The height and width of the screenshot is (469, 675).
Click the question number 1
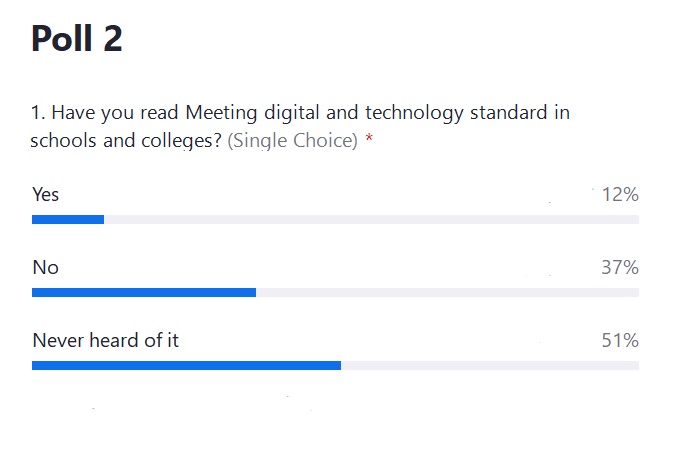click(x=38, y=113)
